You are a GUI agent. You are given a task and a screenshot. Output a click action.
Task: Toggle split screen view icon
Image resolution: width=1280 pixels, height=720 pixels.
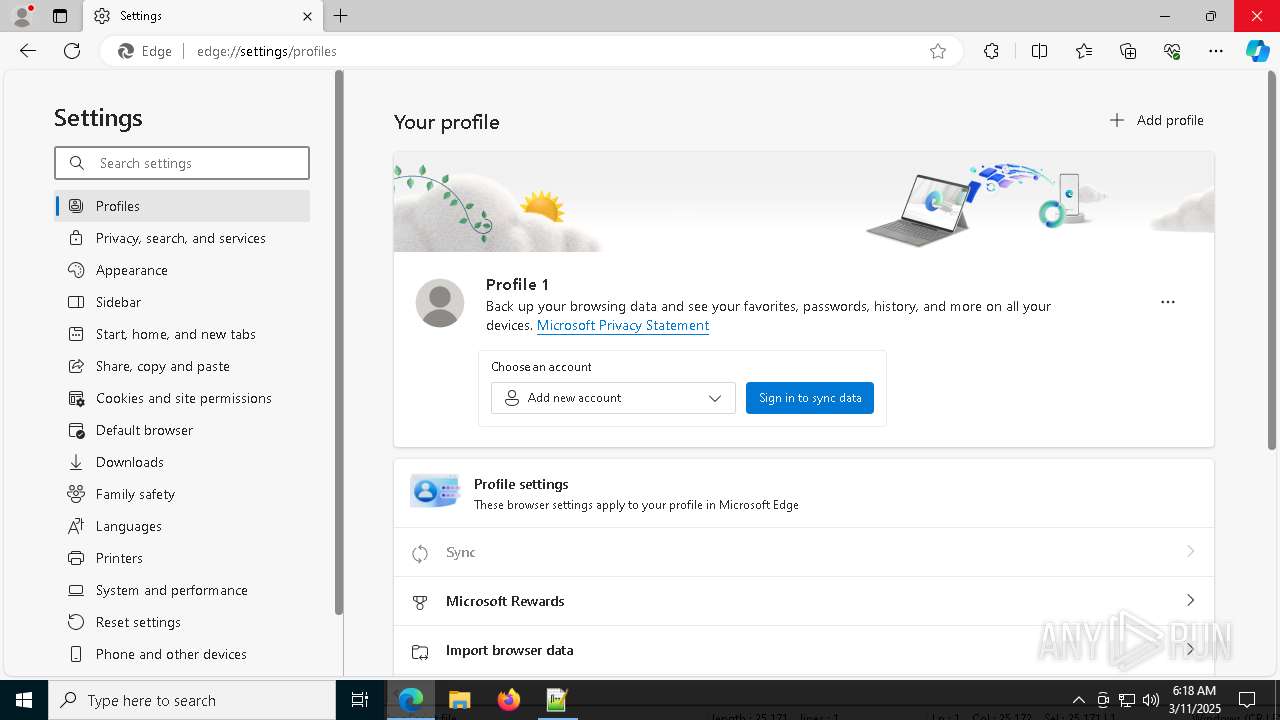coord(1039,51)
